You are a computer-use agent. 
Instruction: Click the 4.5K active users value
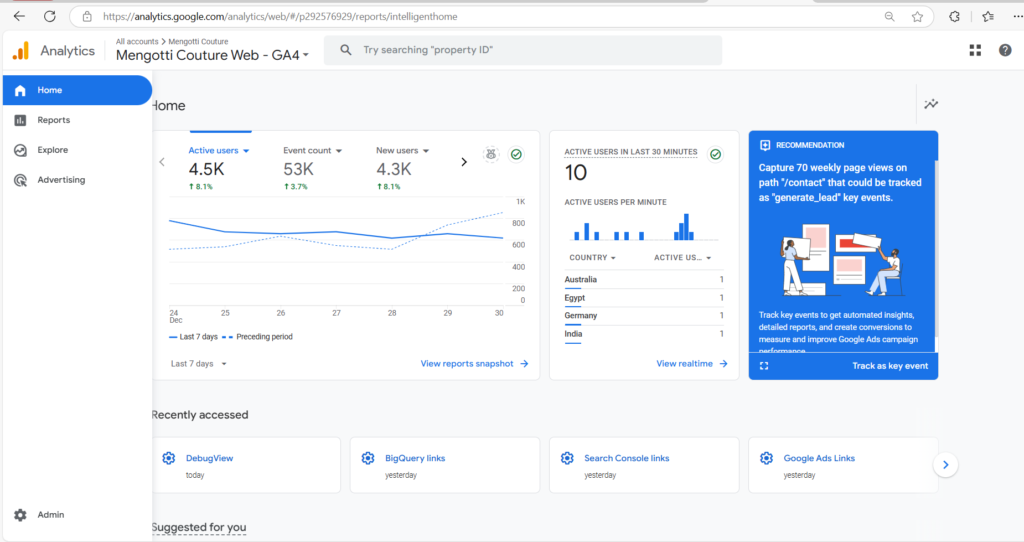206,170
